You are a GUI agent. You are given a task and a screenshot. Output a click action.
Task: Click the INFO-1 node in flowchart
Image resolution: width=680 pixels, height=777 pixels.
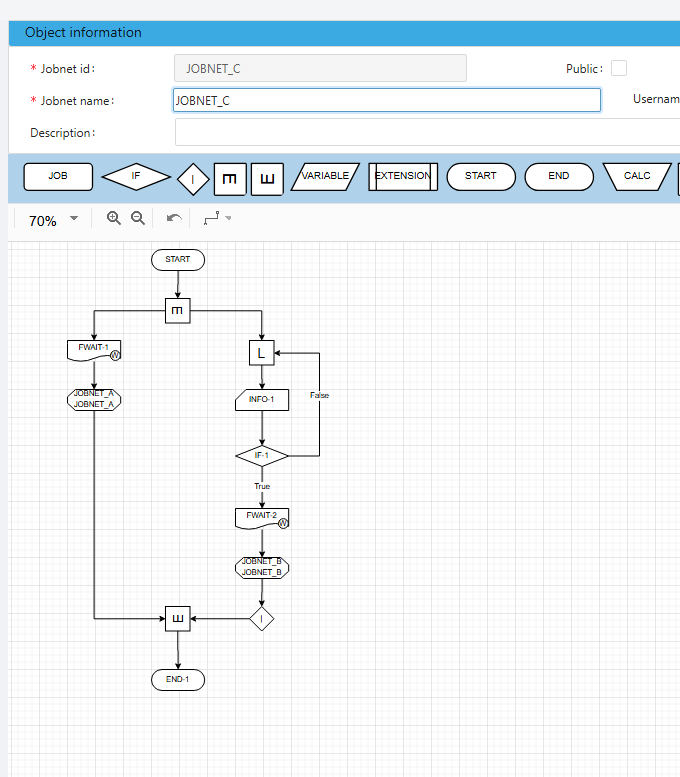click(x=262, y=401)
